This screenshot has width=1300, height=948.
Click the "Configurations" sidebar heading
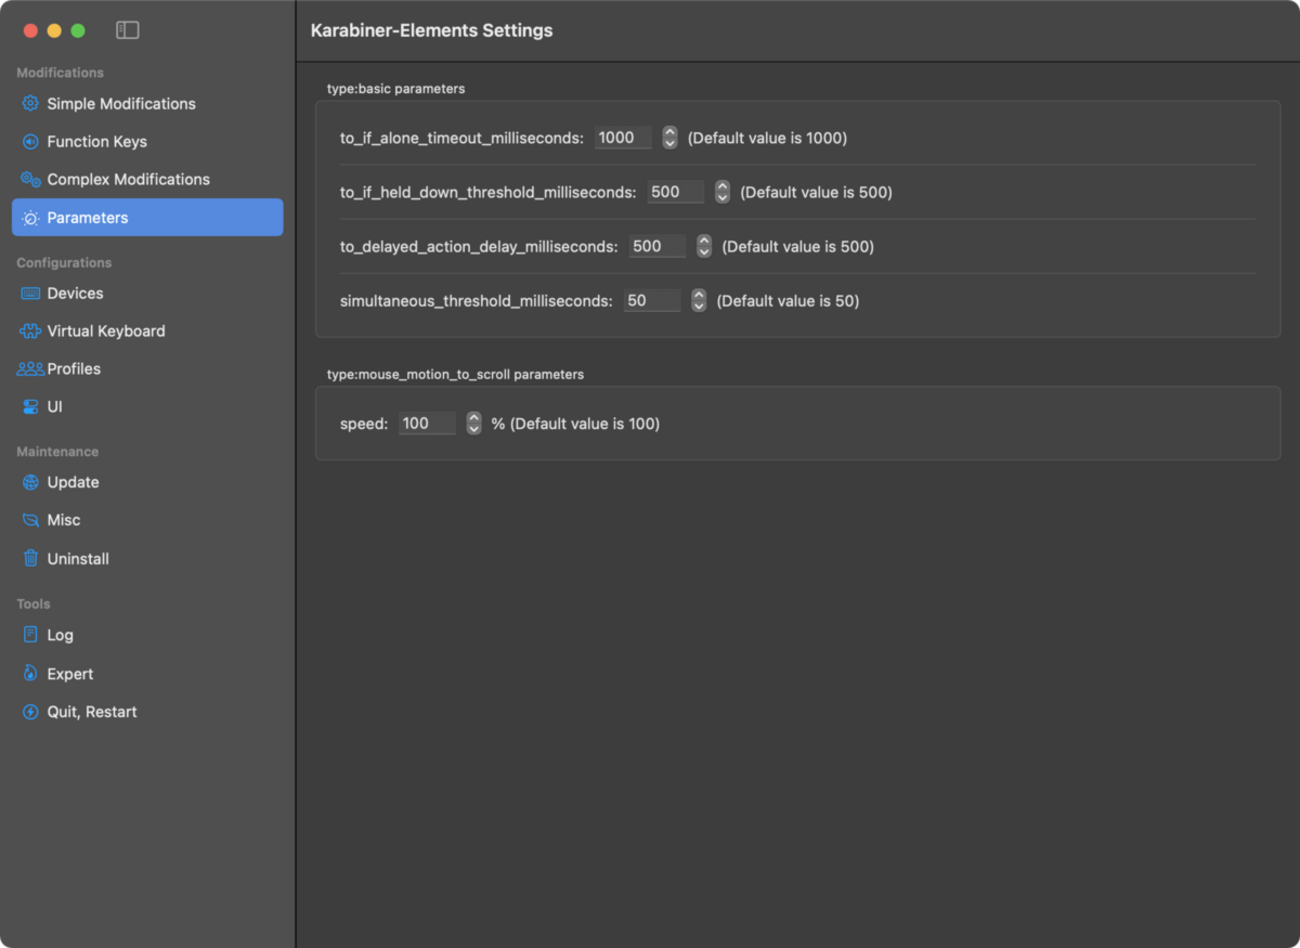[64, 262]
